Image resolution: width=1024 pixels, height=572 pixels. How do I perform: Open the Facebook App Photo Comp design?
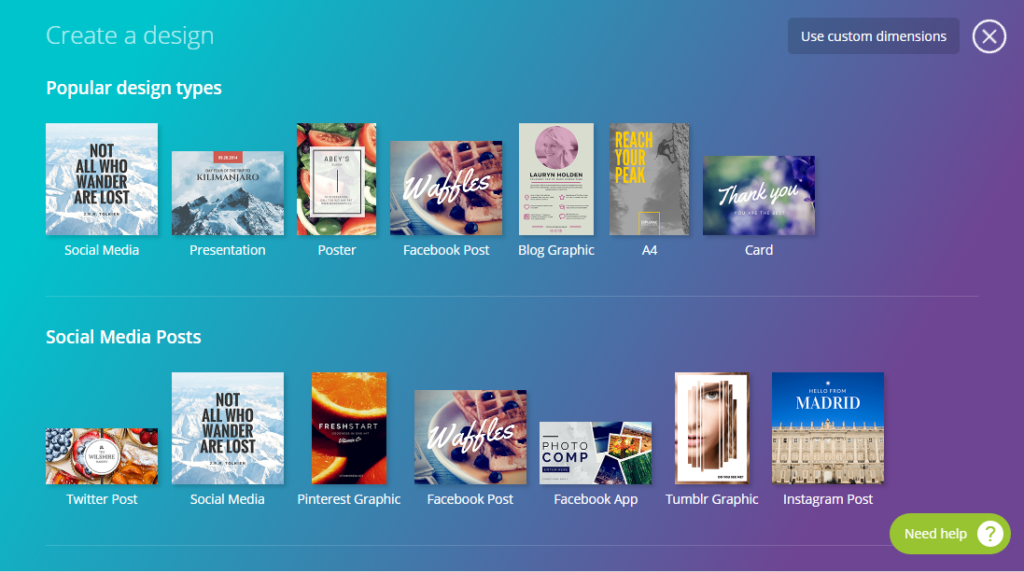(x=595, y=452)
